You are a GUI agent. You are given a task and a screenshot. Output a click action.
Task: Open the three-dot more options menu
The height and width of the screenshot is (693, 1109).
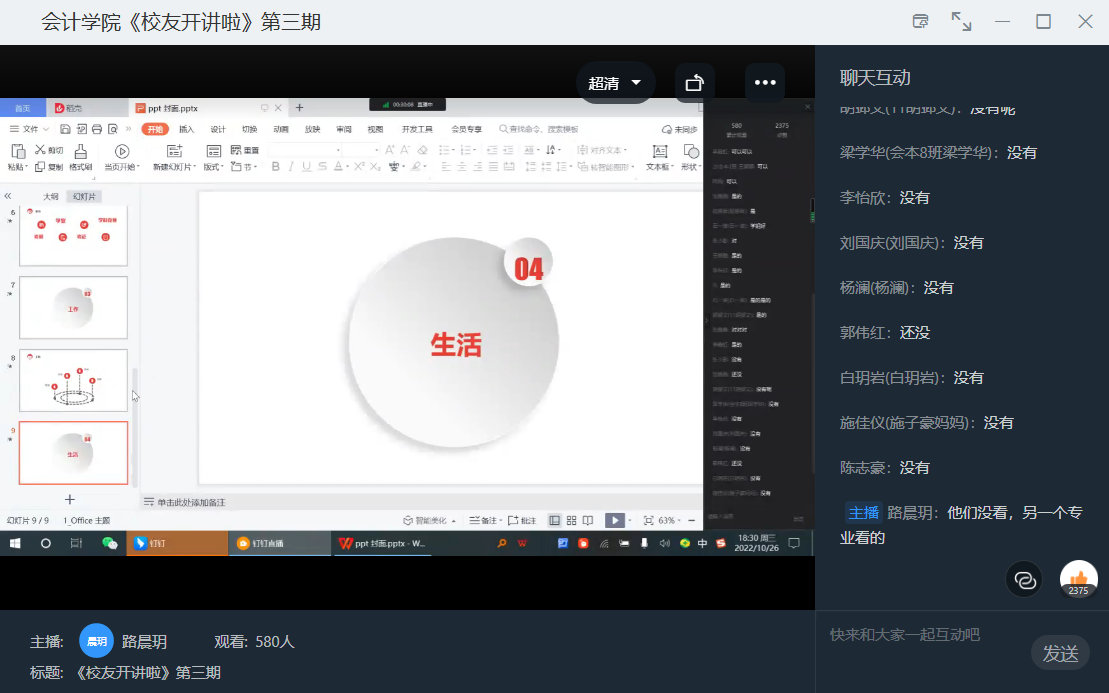[765, 83]
